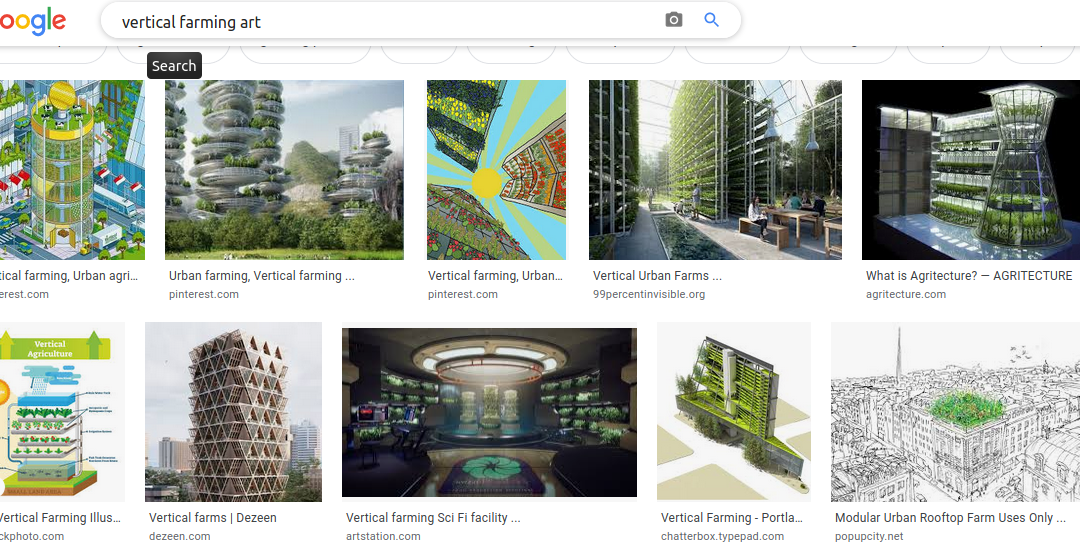Visit the chatterbox.typepad.com source link
Image resolution: width=1080 pixels, height=551 pixels.
pos(722,537)
